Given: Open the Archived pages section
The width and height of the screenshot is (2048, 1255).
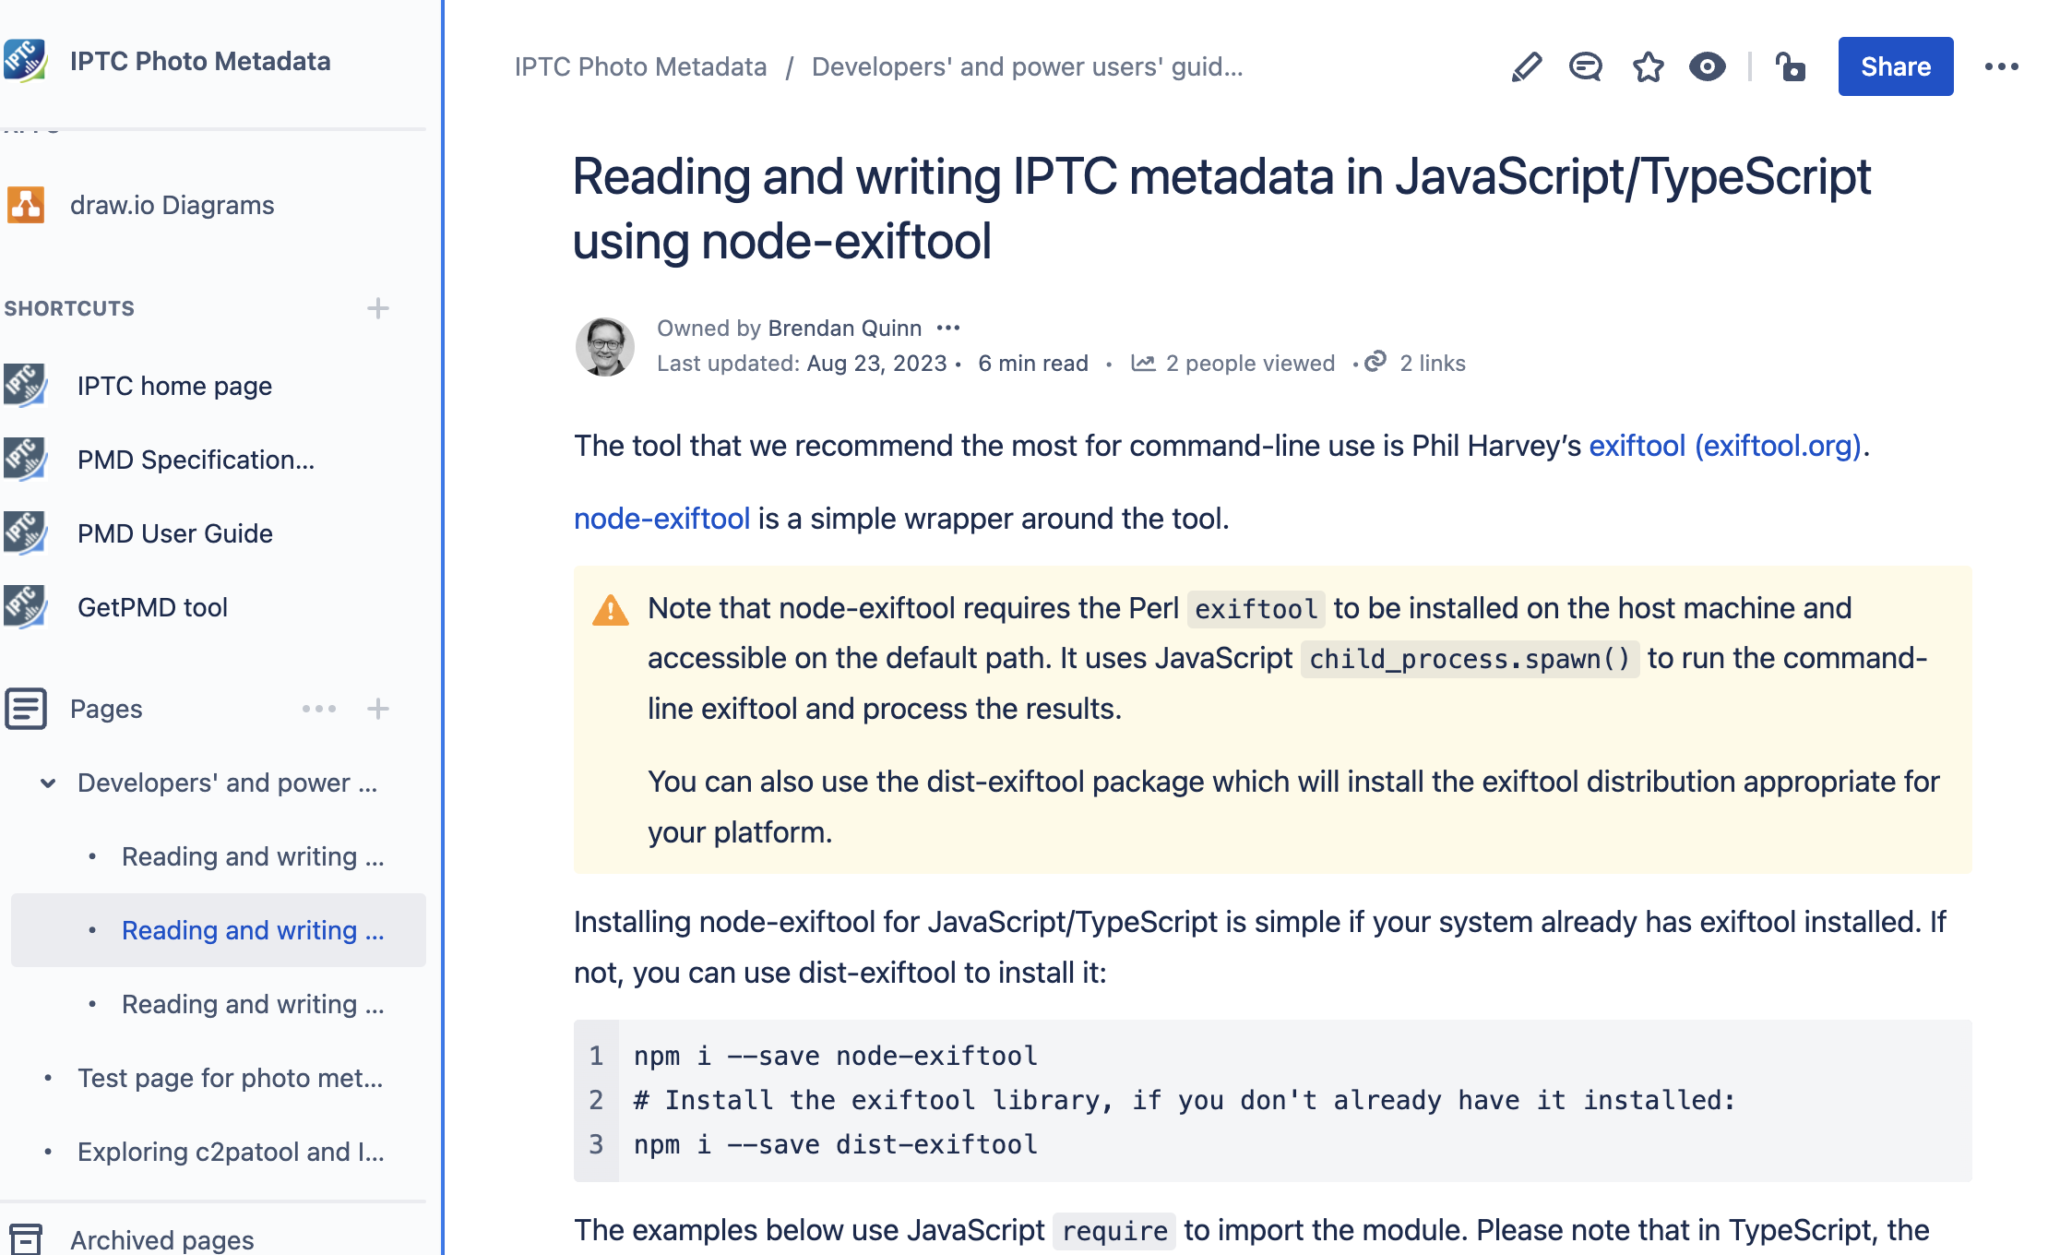Looking at the screenshot, I should tap(162, 1238).
